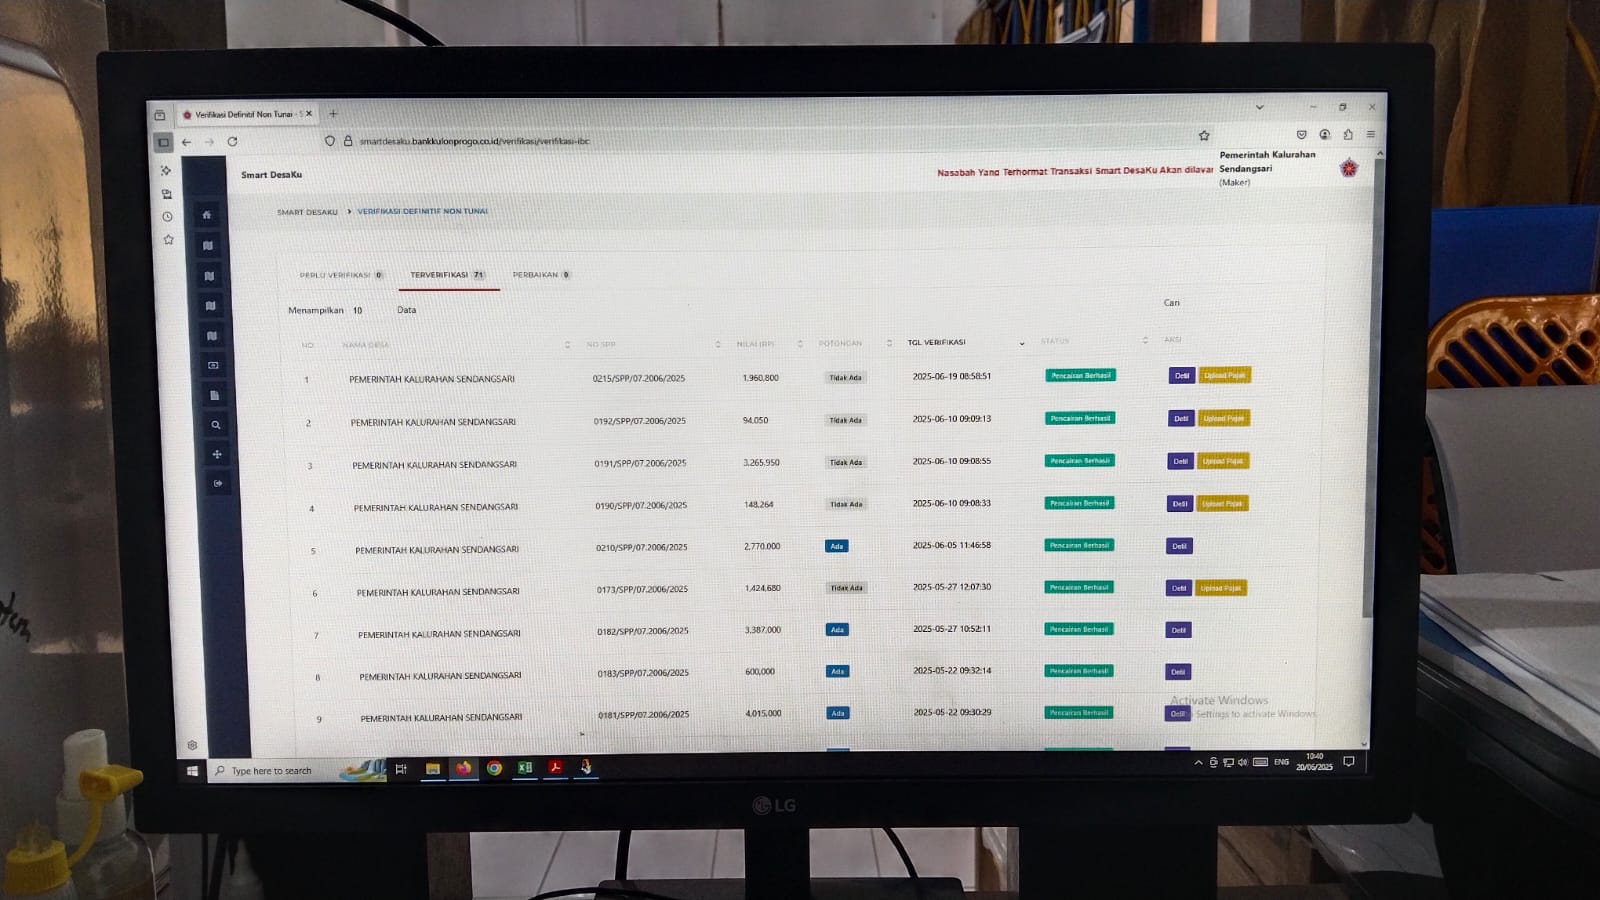Toggle the Firefox sidebar button
Image resolution: width=1600 pixels, height=900 pixels.
[163, 143]
